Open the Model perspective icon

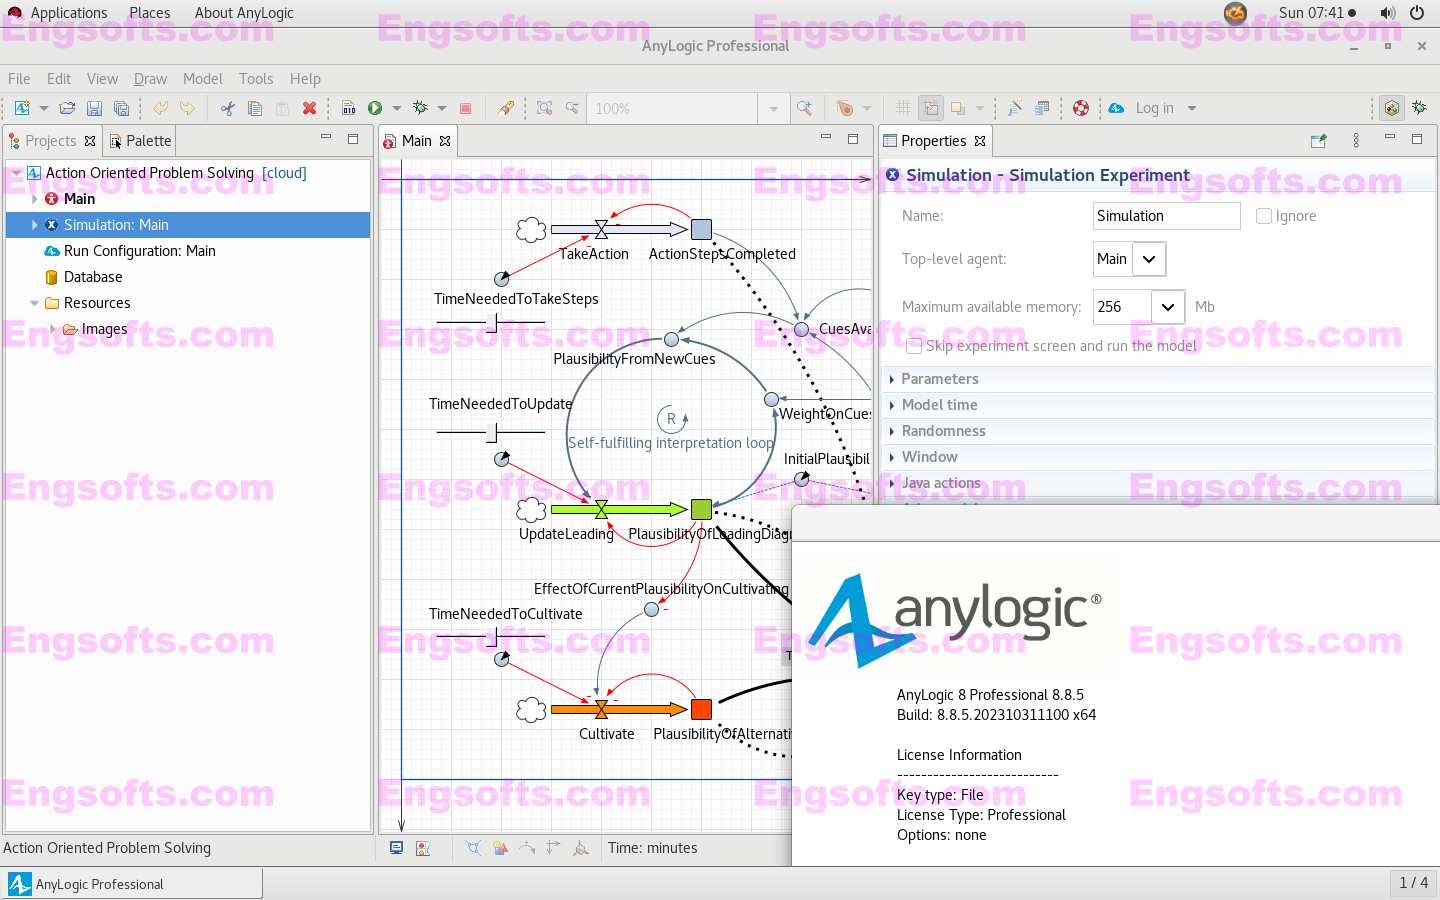(x=1391, y=108)
